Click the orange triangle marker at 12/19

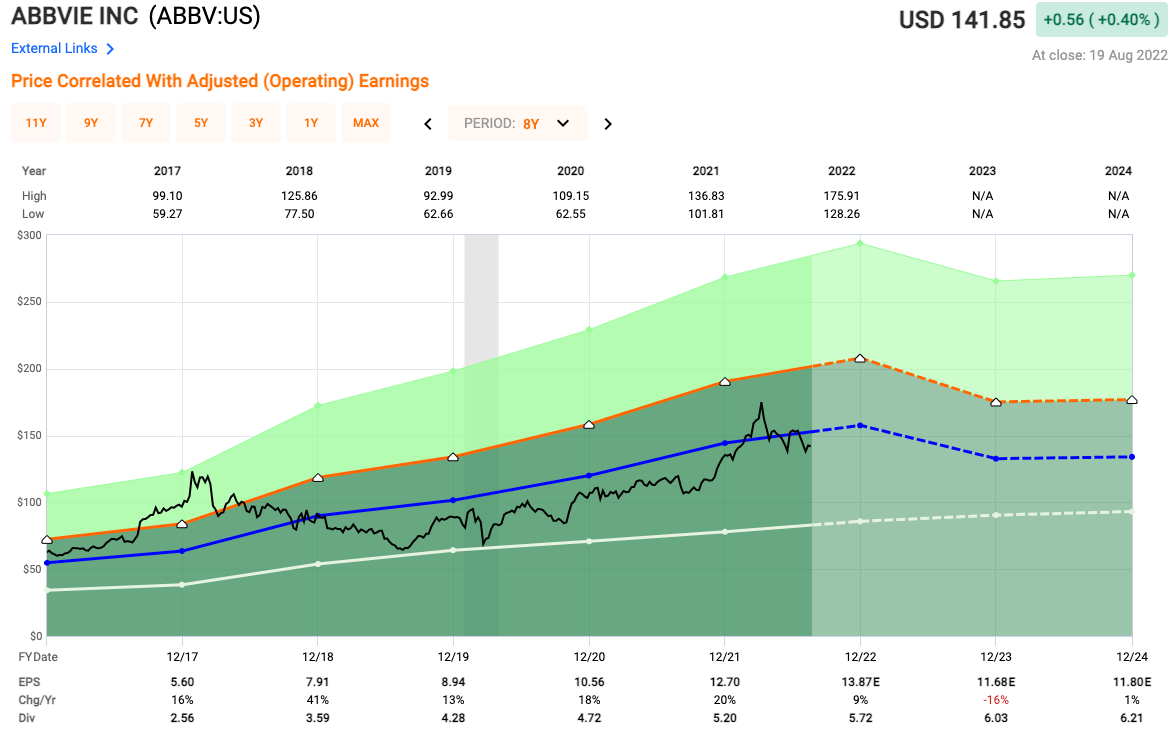453,457
